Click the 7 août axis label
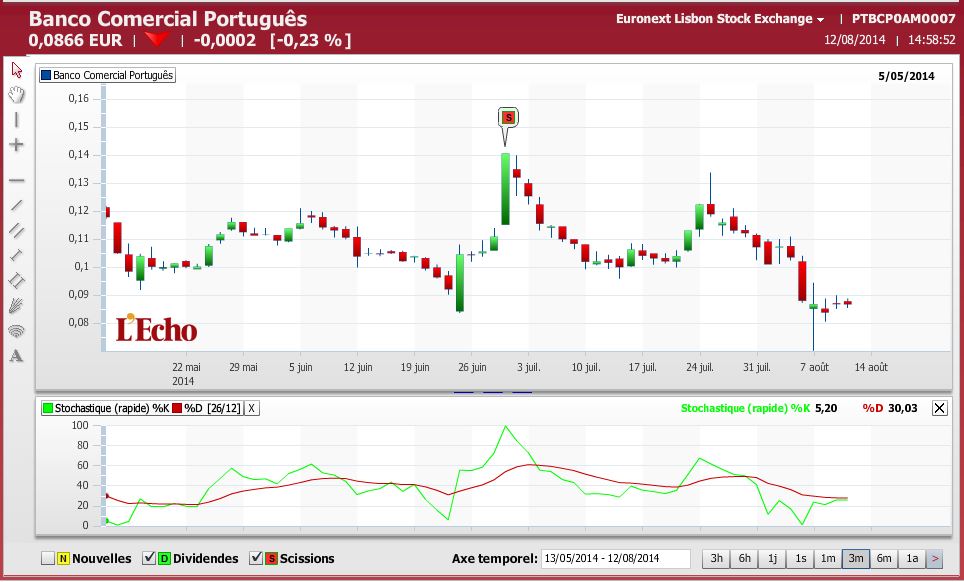 coord(814,368)
